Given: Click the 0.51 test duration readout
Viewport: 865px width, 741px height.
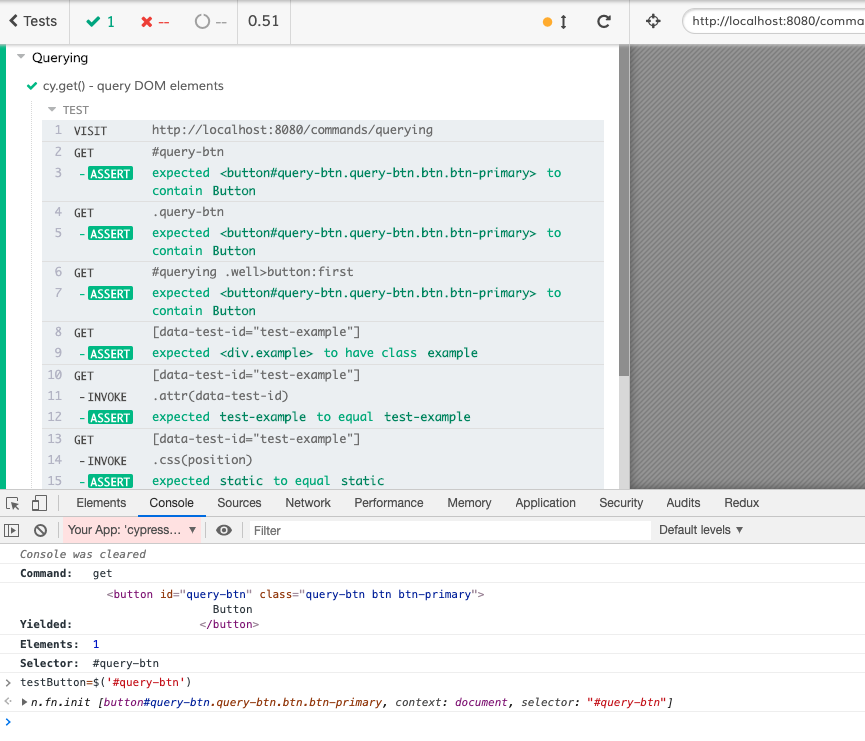Looking at the screenshot, I should coord(263,21).
